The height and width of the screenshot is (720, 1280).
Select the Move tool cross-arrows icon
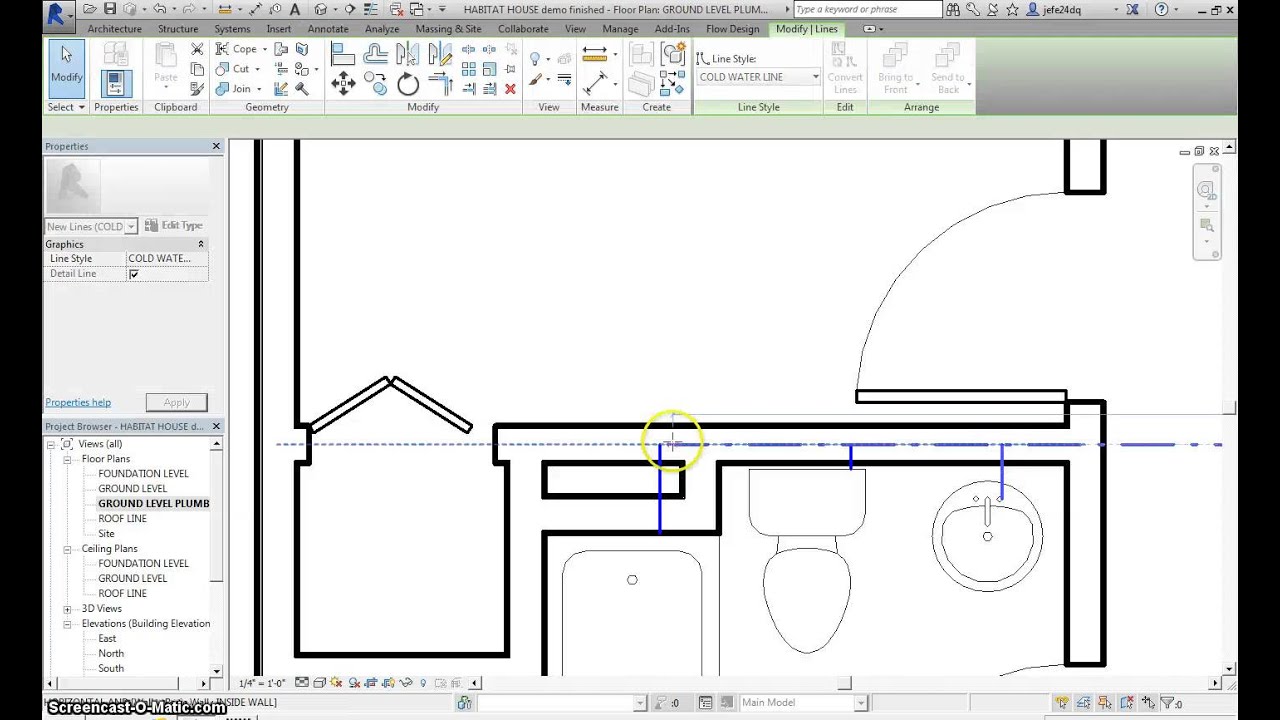[x=343, y=84]
